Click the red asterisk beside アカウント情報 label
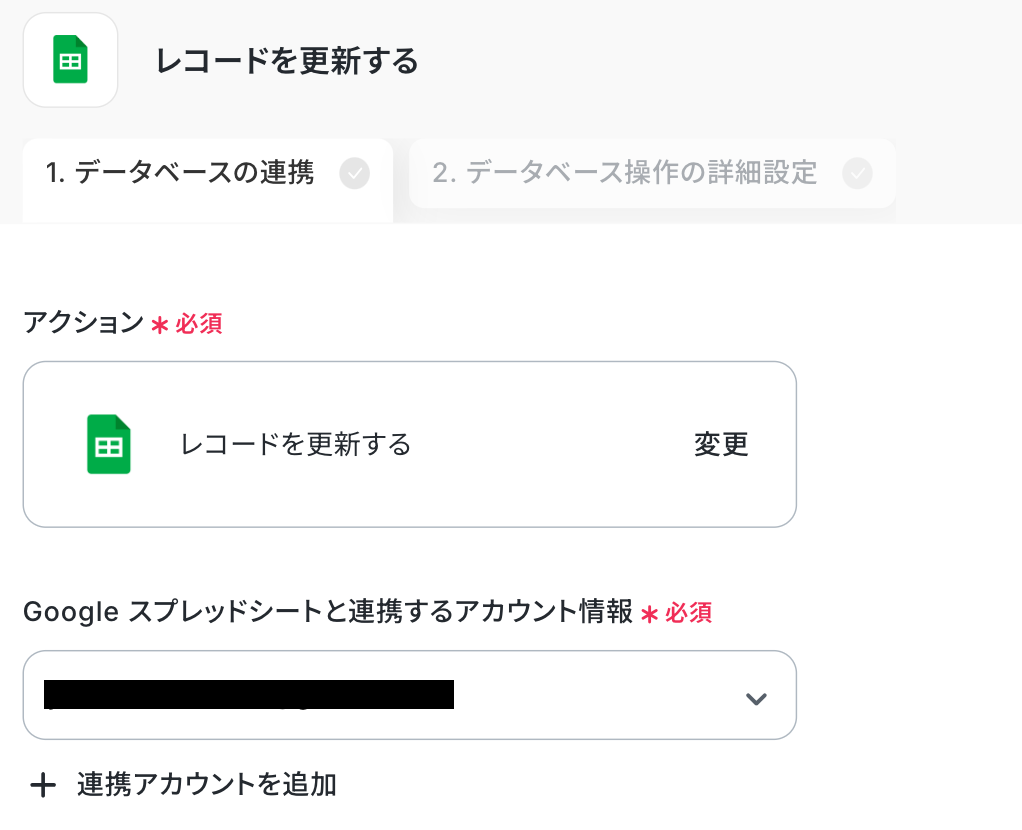The height and width of the screenshot is (830, 1022). (x=649, y=614)
